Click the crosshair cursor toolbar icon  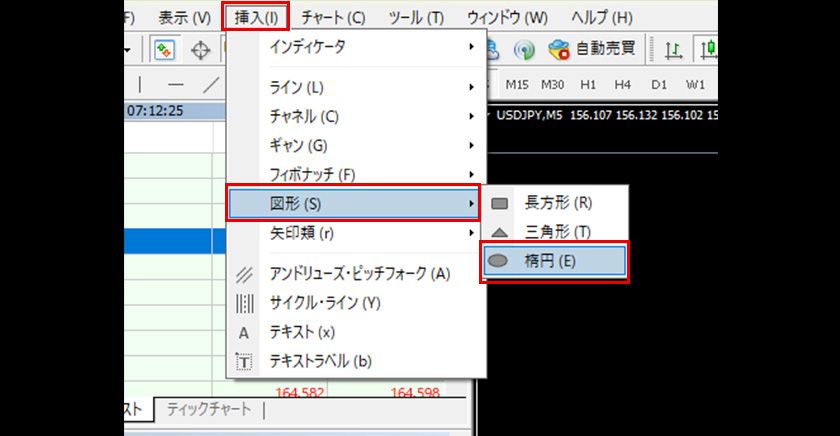point(201,50)
